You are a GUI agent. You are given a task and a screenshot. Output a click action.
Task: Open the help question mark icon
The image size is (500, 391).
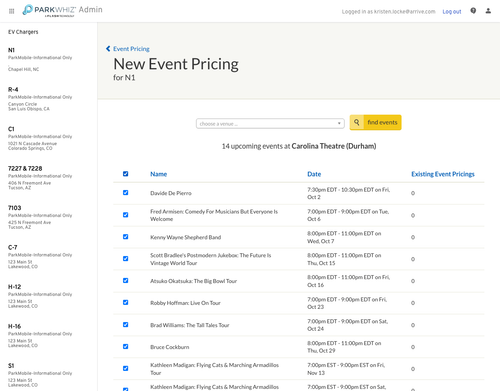click(x=473, y=11)
